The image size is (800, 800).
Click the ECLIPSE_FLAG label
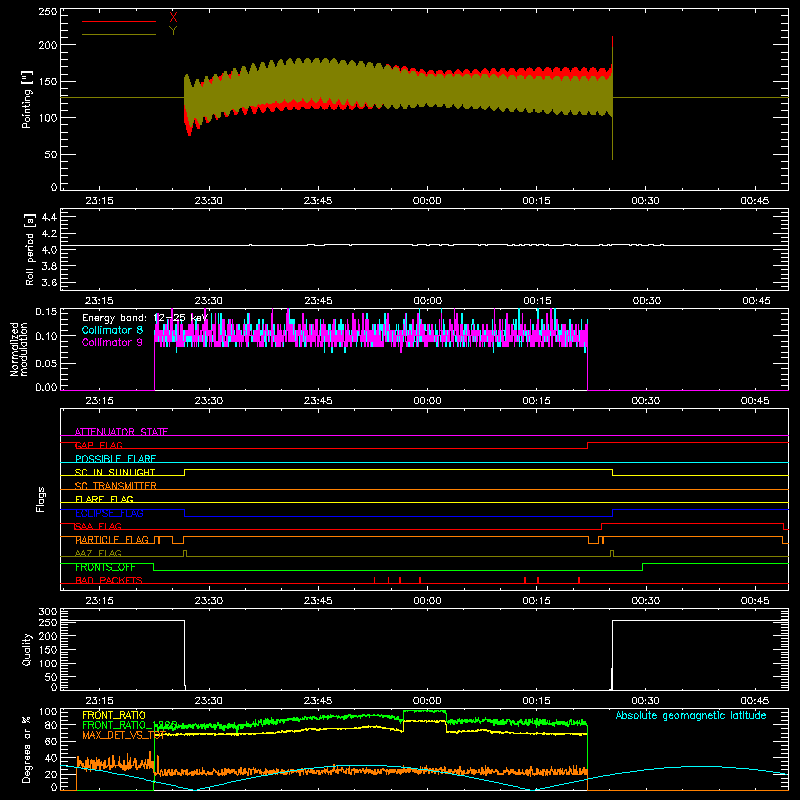[109, 513]
